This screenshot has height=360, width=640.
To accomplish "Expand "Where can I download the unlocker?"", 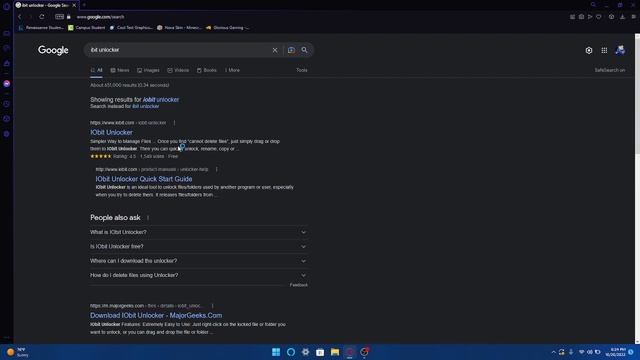I will point(199,261).
